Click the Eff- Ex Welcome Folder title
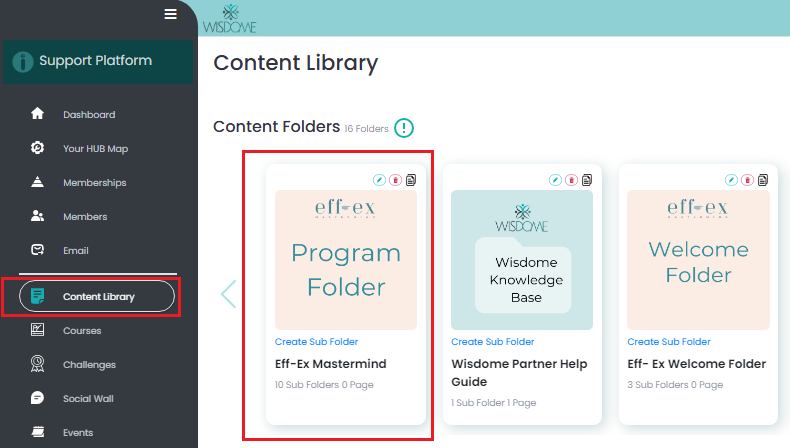The height and width of the screenshot is (448, 790). tap(697, 364)
